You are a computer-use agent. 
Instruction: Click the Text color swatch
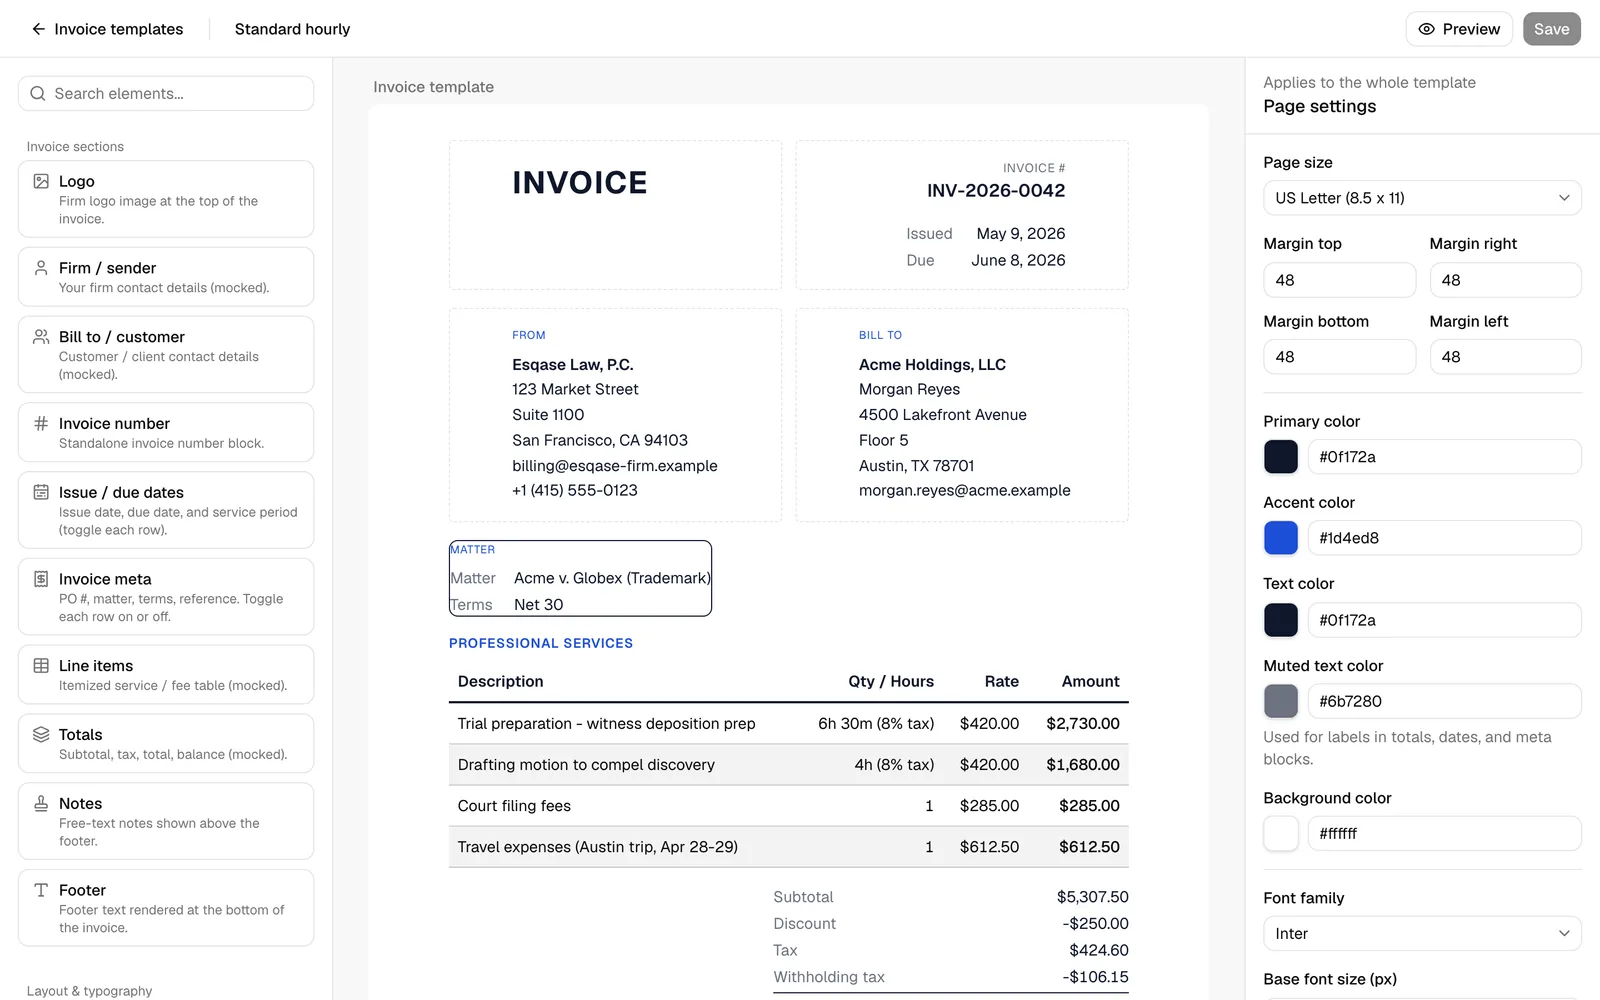tap(1281, 620)
